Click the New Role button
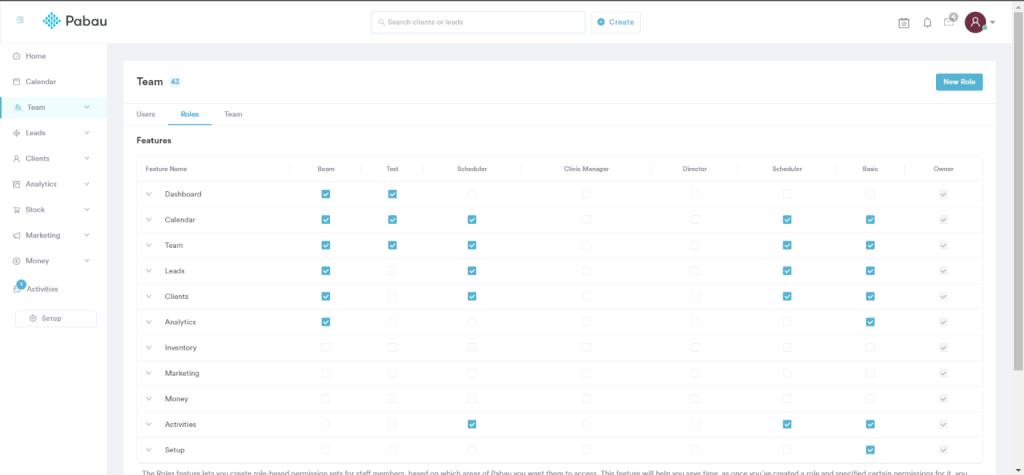Viewport: 1024px width, 475px height. (x=958, y=82)
